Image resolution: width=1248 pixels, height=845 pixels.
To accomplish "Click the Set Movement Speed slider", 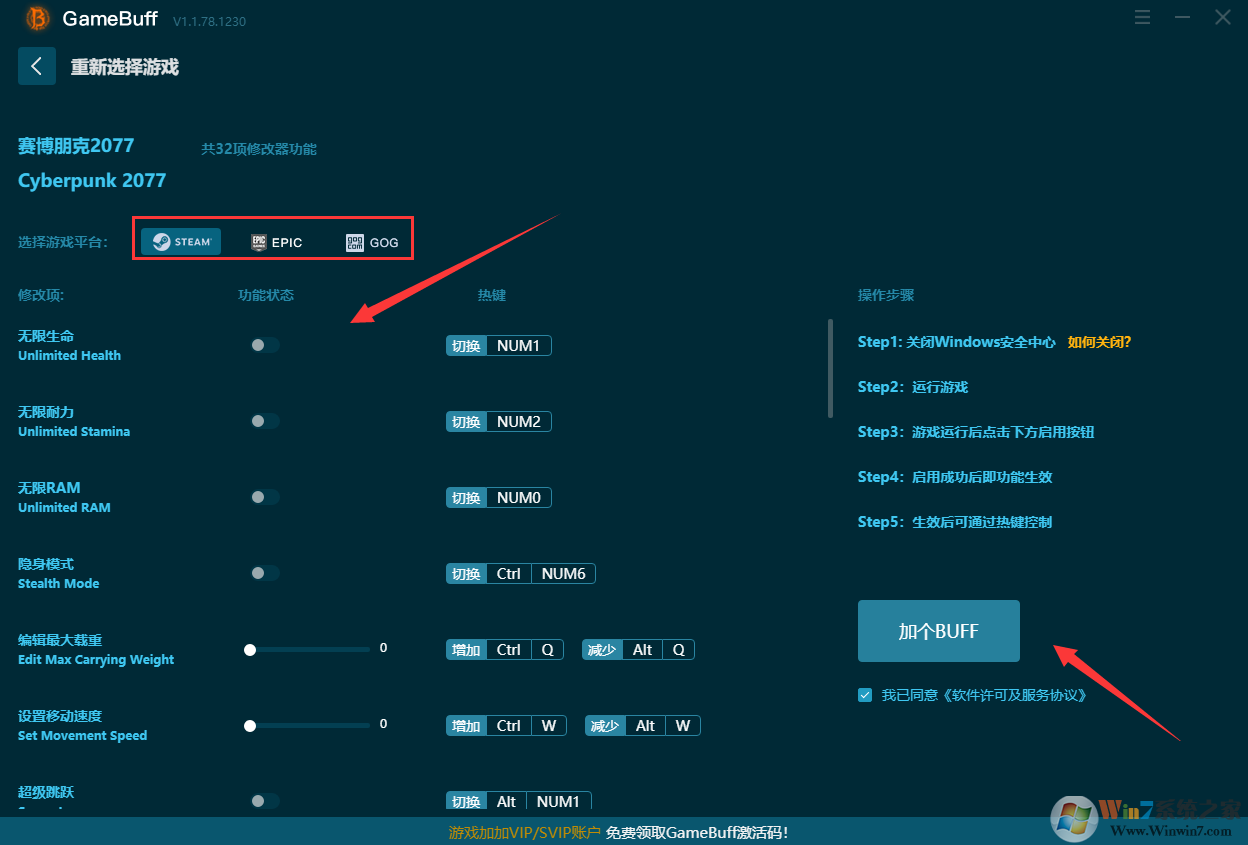I will point(309,726).
